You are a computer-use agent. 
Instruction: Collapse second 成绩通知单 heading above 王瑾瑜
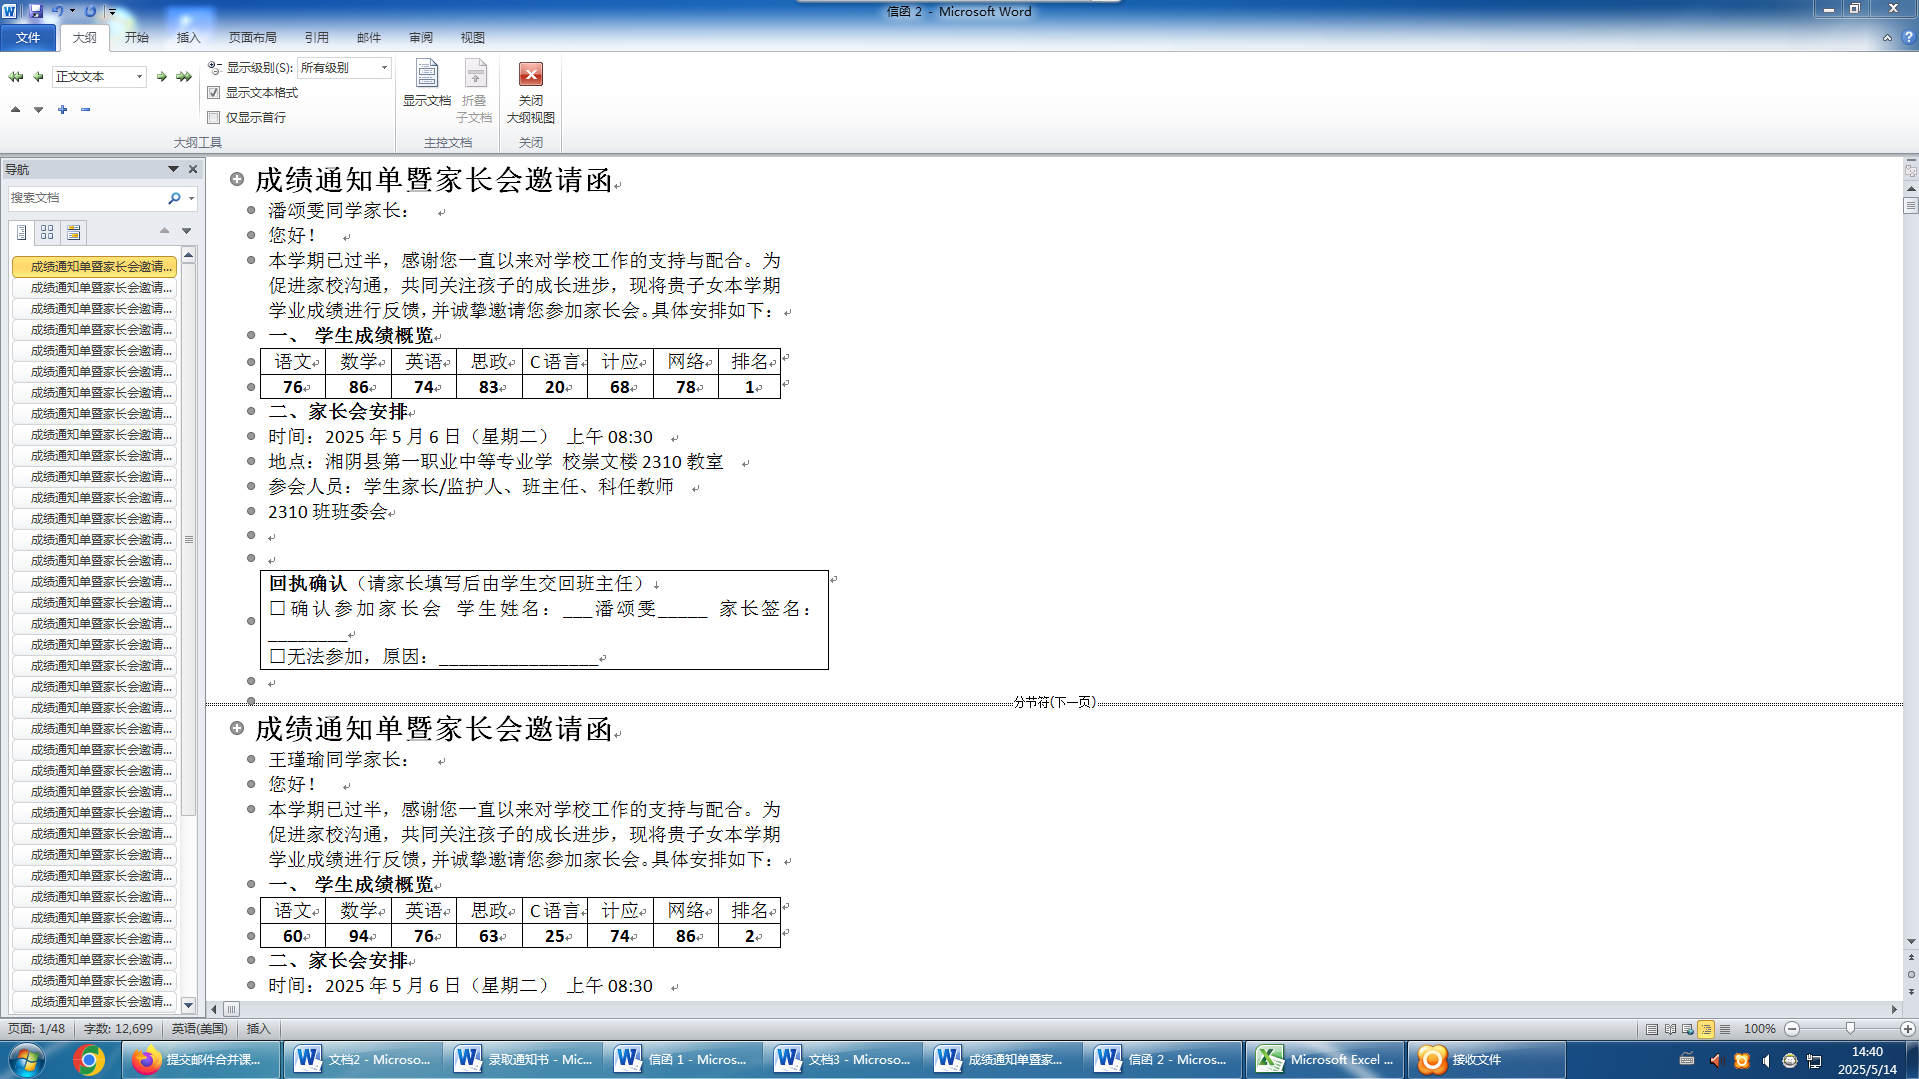click(x=237, y=728)
